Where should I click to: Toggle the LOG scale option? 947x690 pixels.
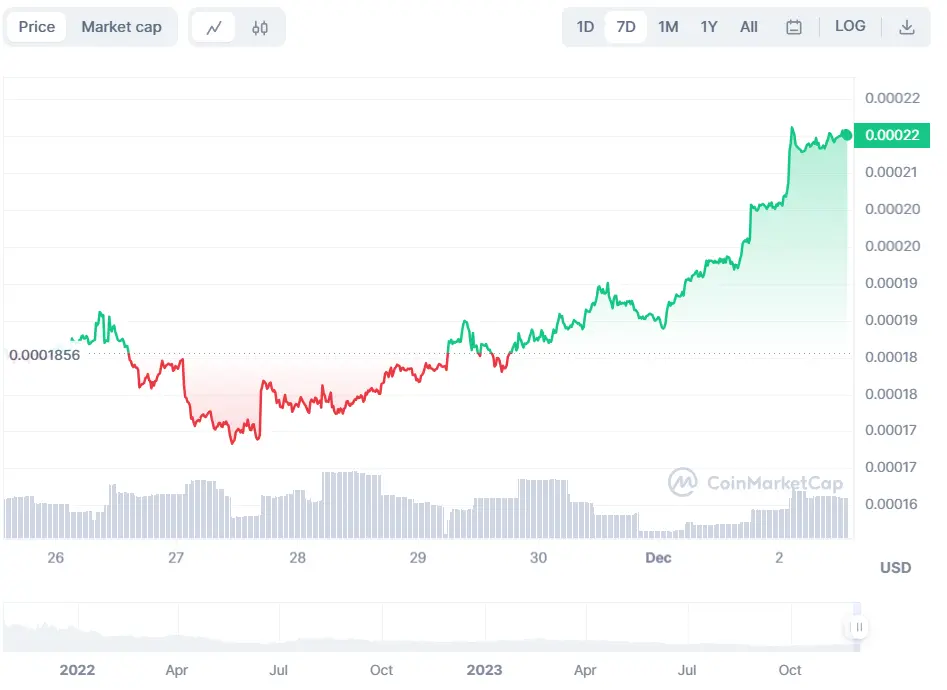point(850,26)
